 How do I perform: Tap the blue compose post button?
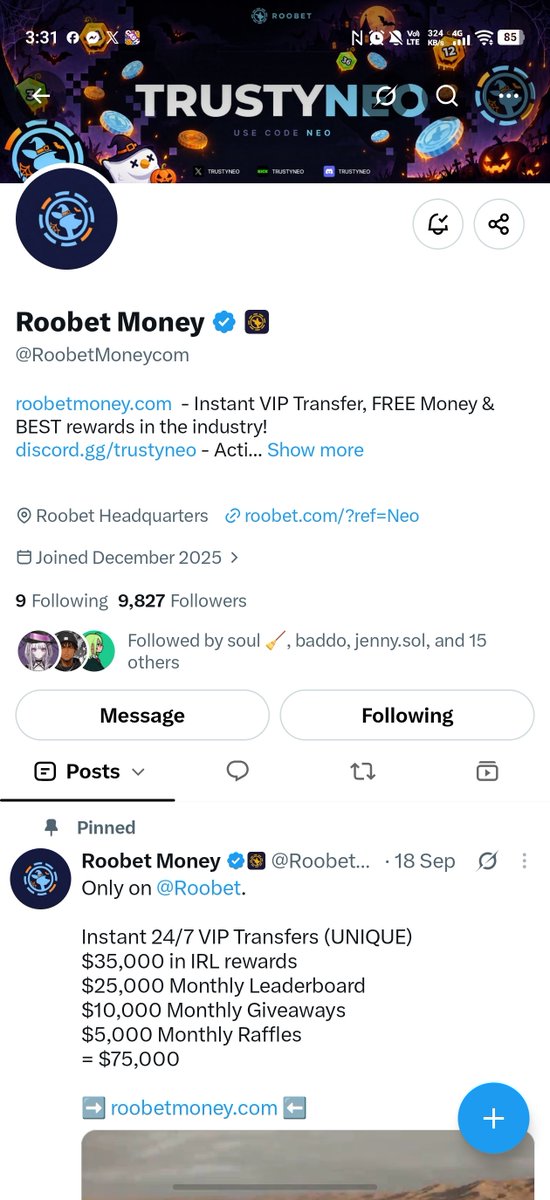coord(493,1118)
